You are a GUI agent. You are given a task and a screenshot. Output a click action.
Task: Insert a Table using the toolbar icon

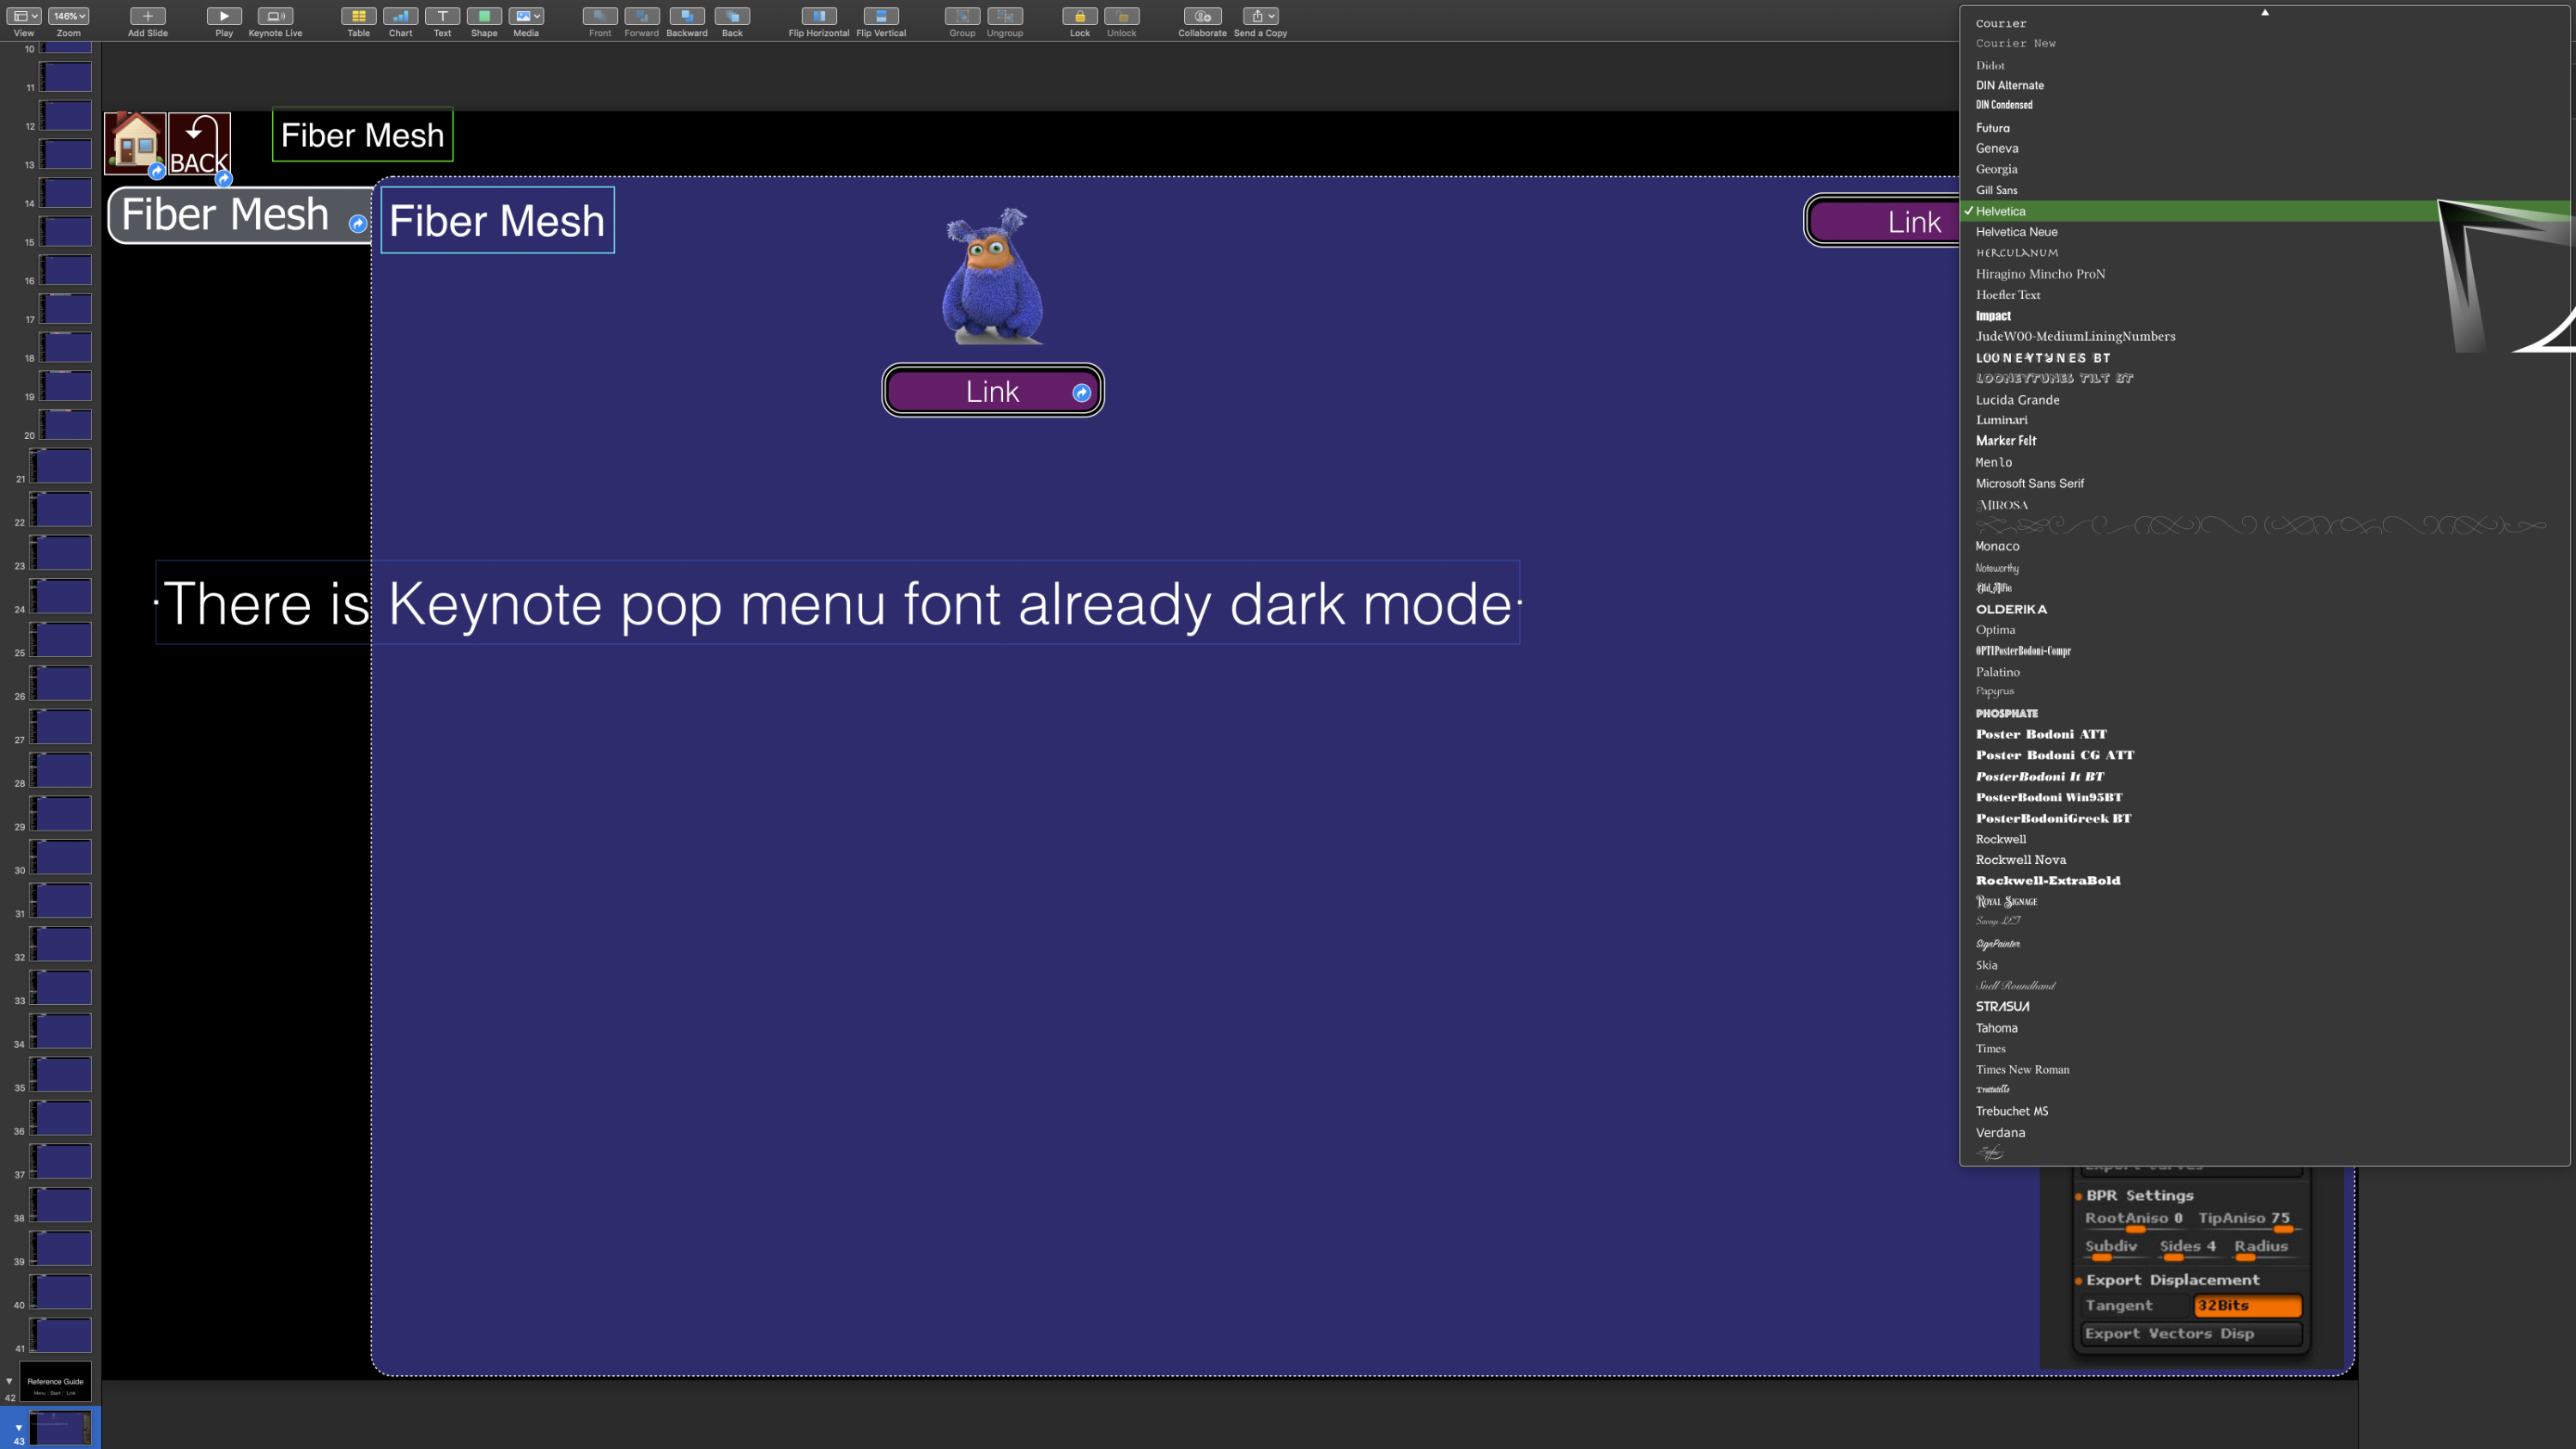tap(358, 16)
